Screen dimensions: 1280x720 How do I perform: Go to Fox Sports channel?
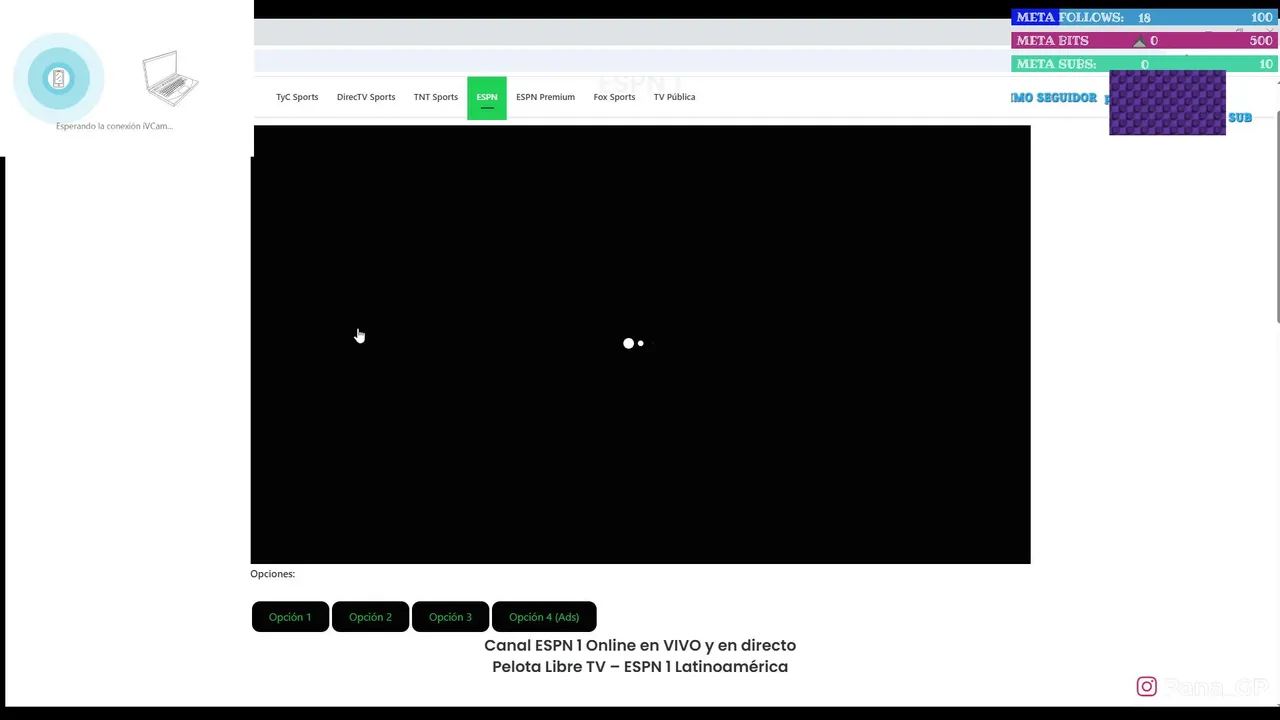click(614, 97)
